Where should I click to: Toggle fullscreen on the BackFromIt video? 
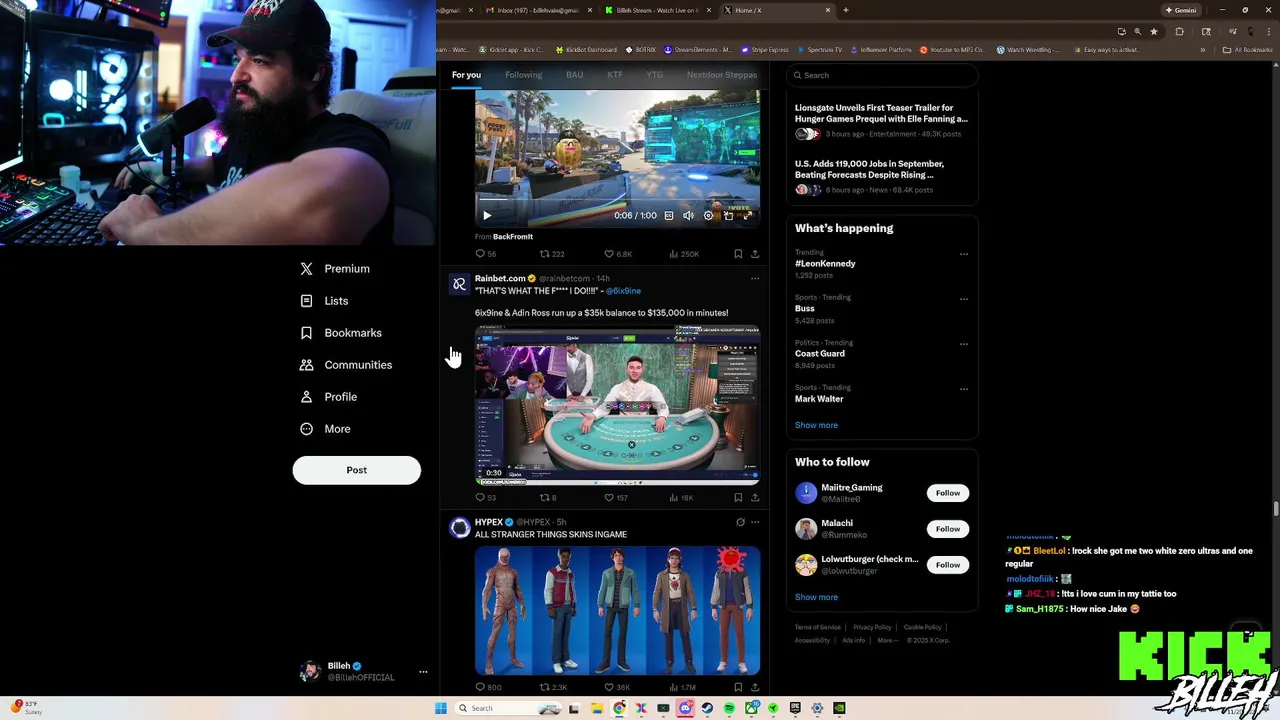click(x=747, y=216)
